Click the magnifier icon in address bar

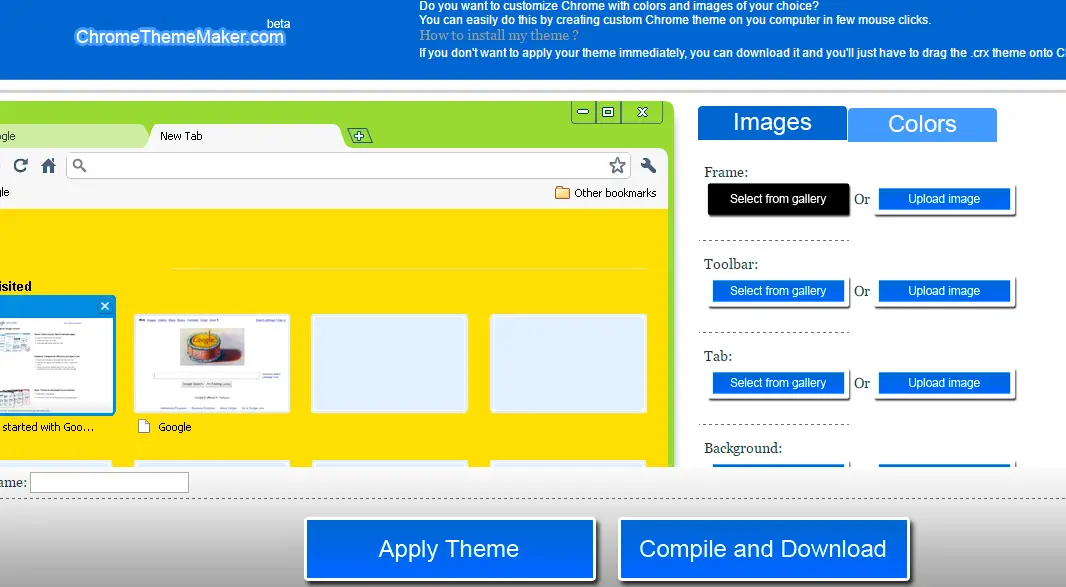tap(80, 165)
